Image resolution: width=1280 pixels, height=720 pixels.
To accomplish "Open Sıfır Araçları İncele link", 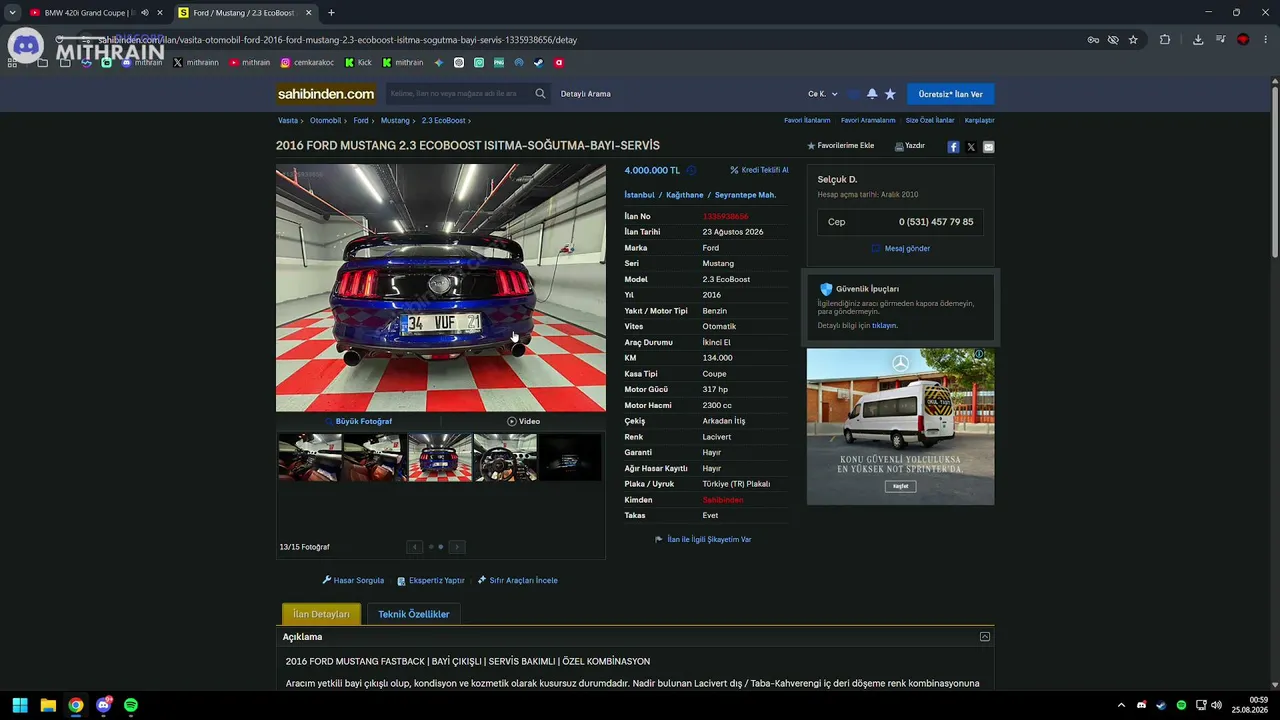I will pyautogui.click(x=518, y=580).
